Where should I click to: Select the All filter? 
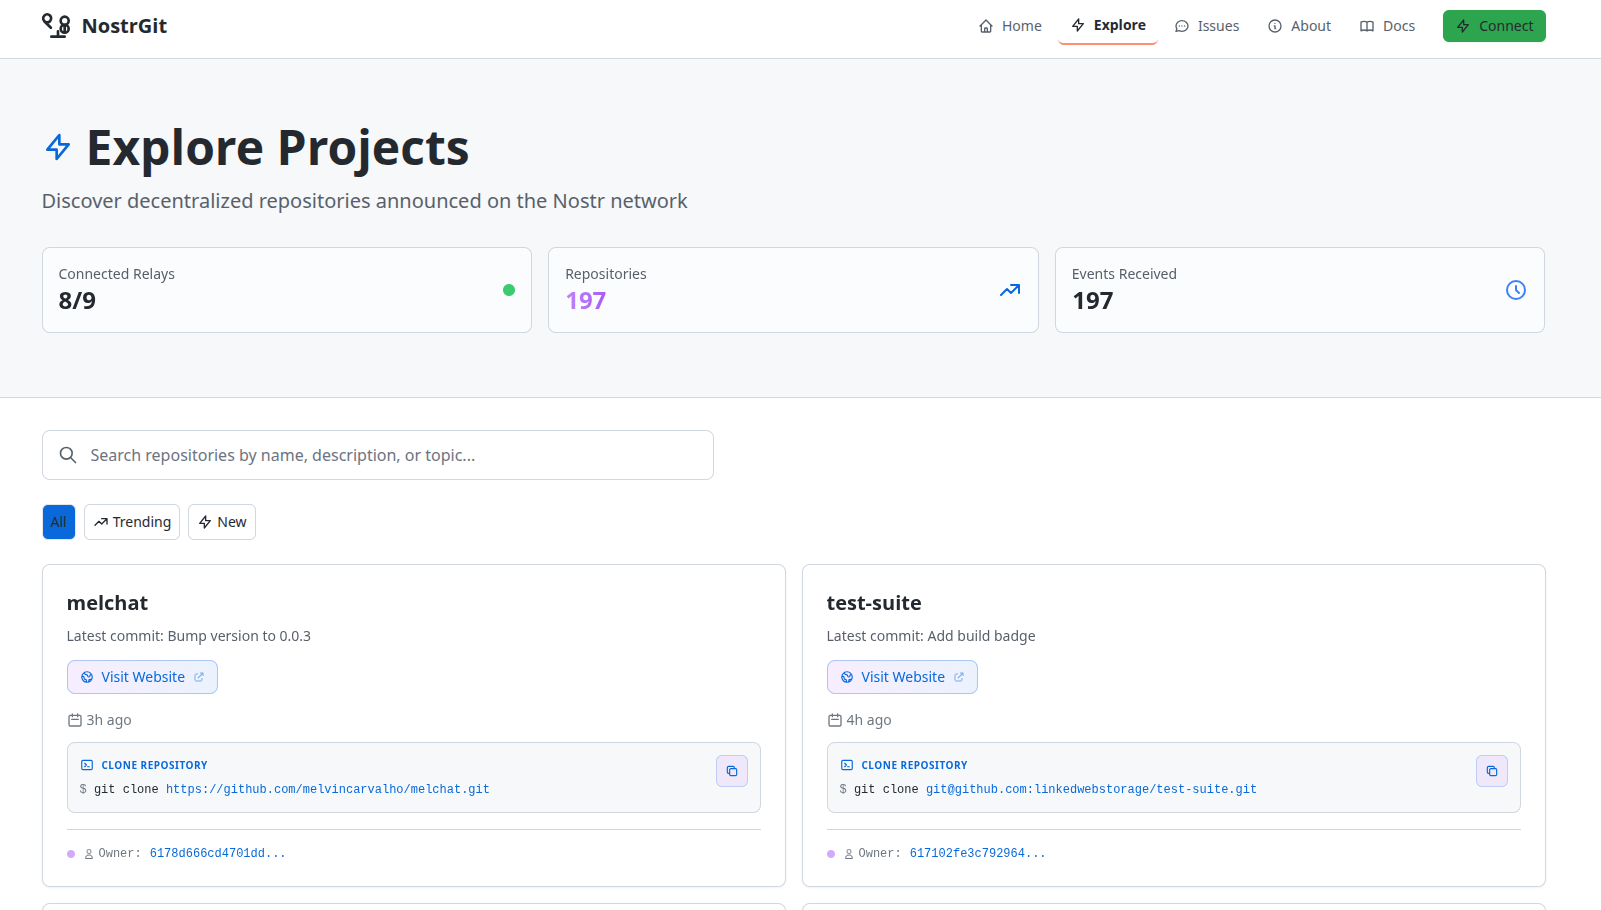pyautogui.click(x=59, y=522)
